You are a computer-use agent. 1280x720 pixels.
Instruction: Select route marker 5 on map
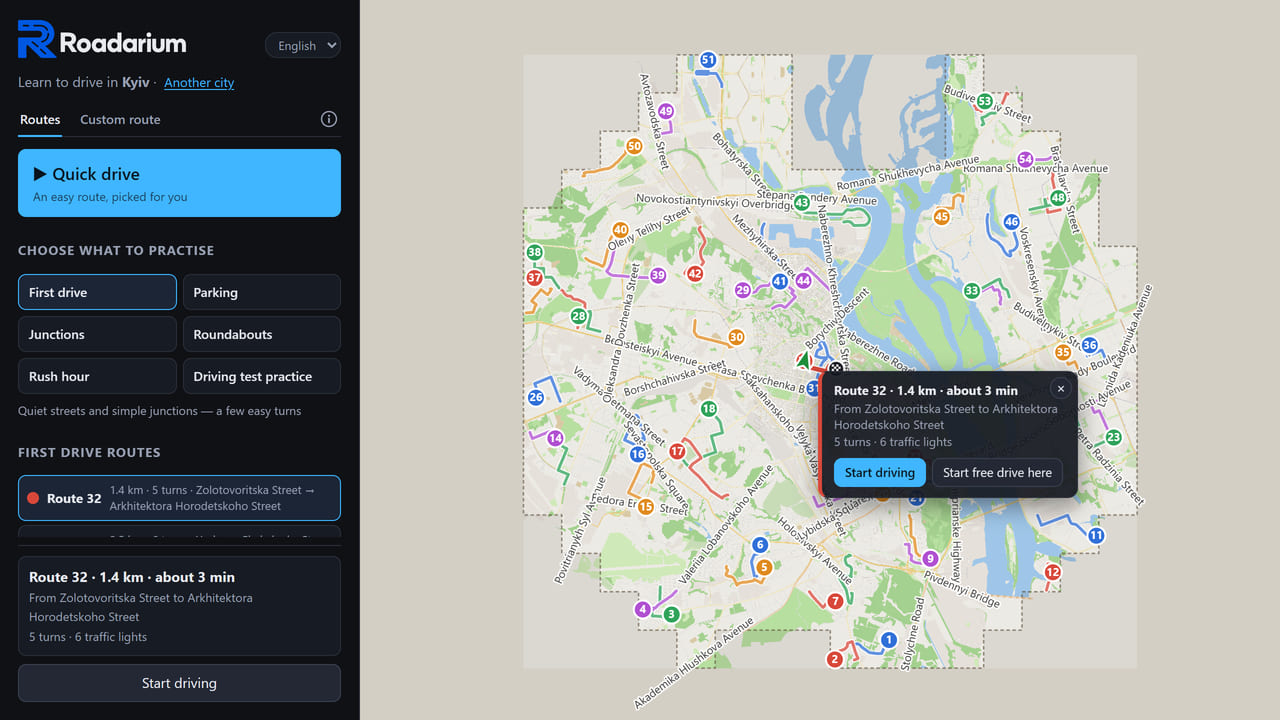pos(764,567)
